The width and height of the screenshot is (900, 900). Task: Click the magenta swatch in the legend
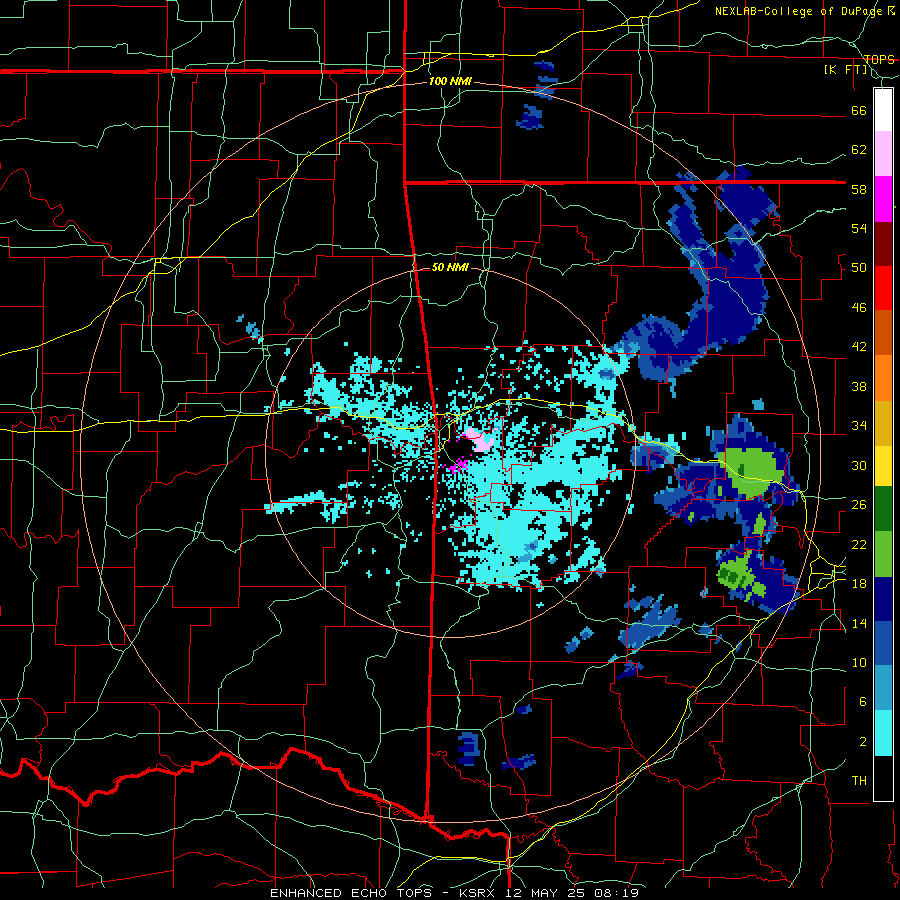[x=883, y=199]
